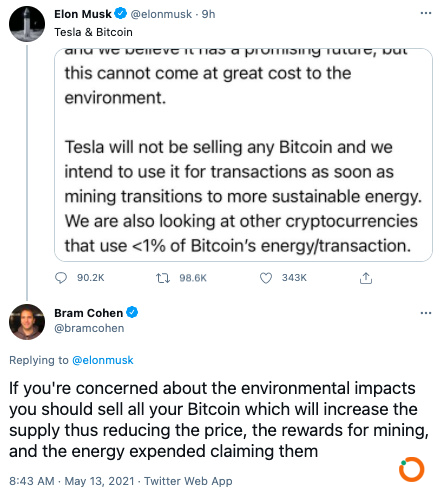Image resolution: width=444 pixels, height=498 pixels.
Task: Click the Twitter Web App source label
Action: coord(188,481)
